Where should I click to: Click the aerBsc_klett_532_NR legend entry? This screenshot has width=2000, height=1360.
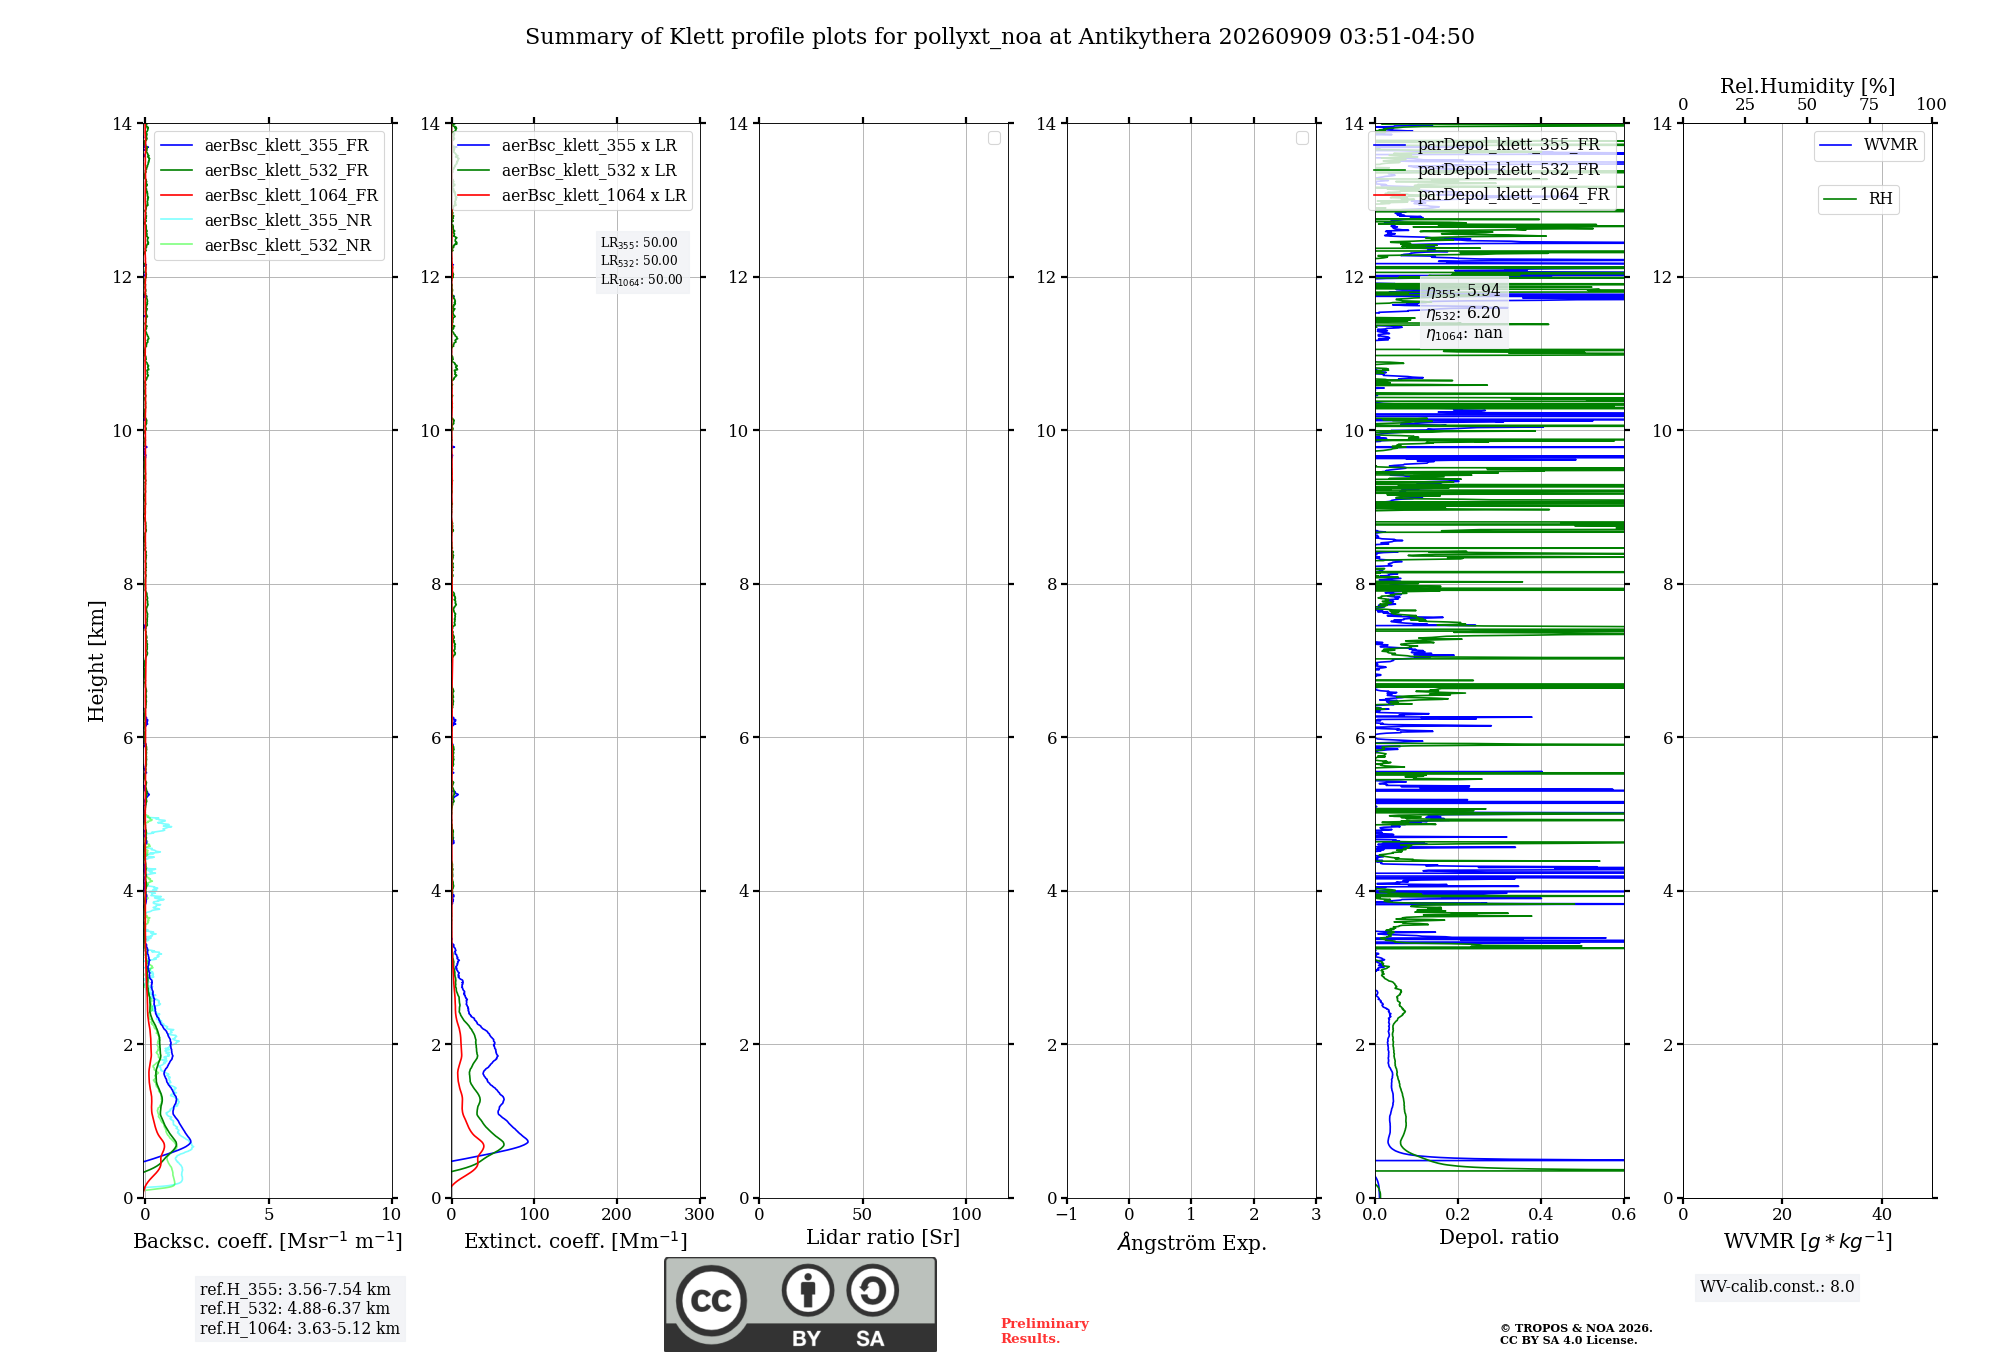pos(266,245)
